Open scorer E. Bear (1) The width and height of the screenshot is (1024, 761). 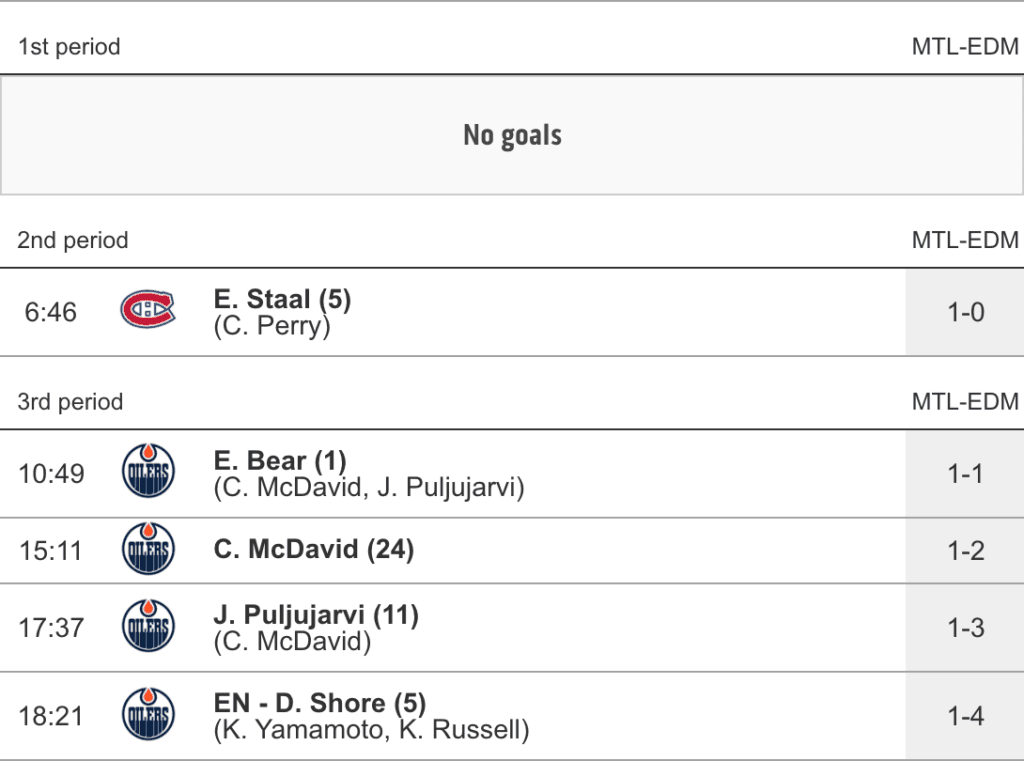pos(280,461)
